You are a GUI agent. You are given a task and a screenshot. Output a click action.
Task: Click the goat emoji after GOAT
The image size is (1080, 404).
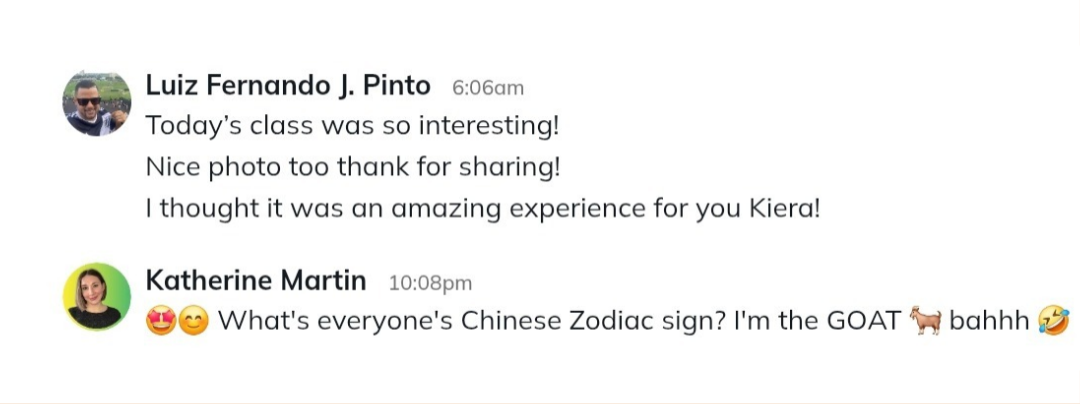pos(926,321)
